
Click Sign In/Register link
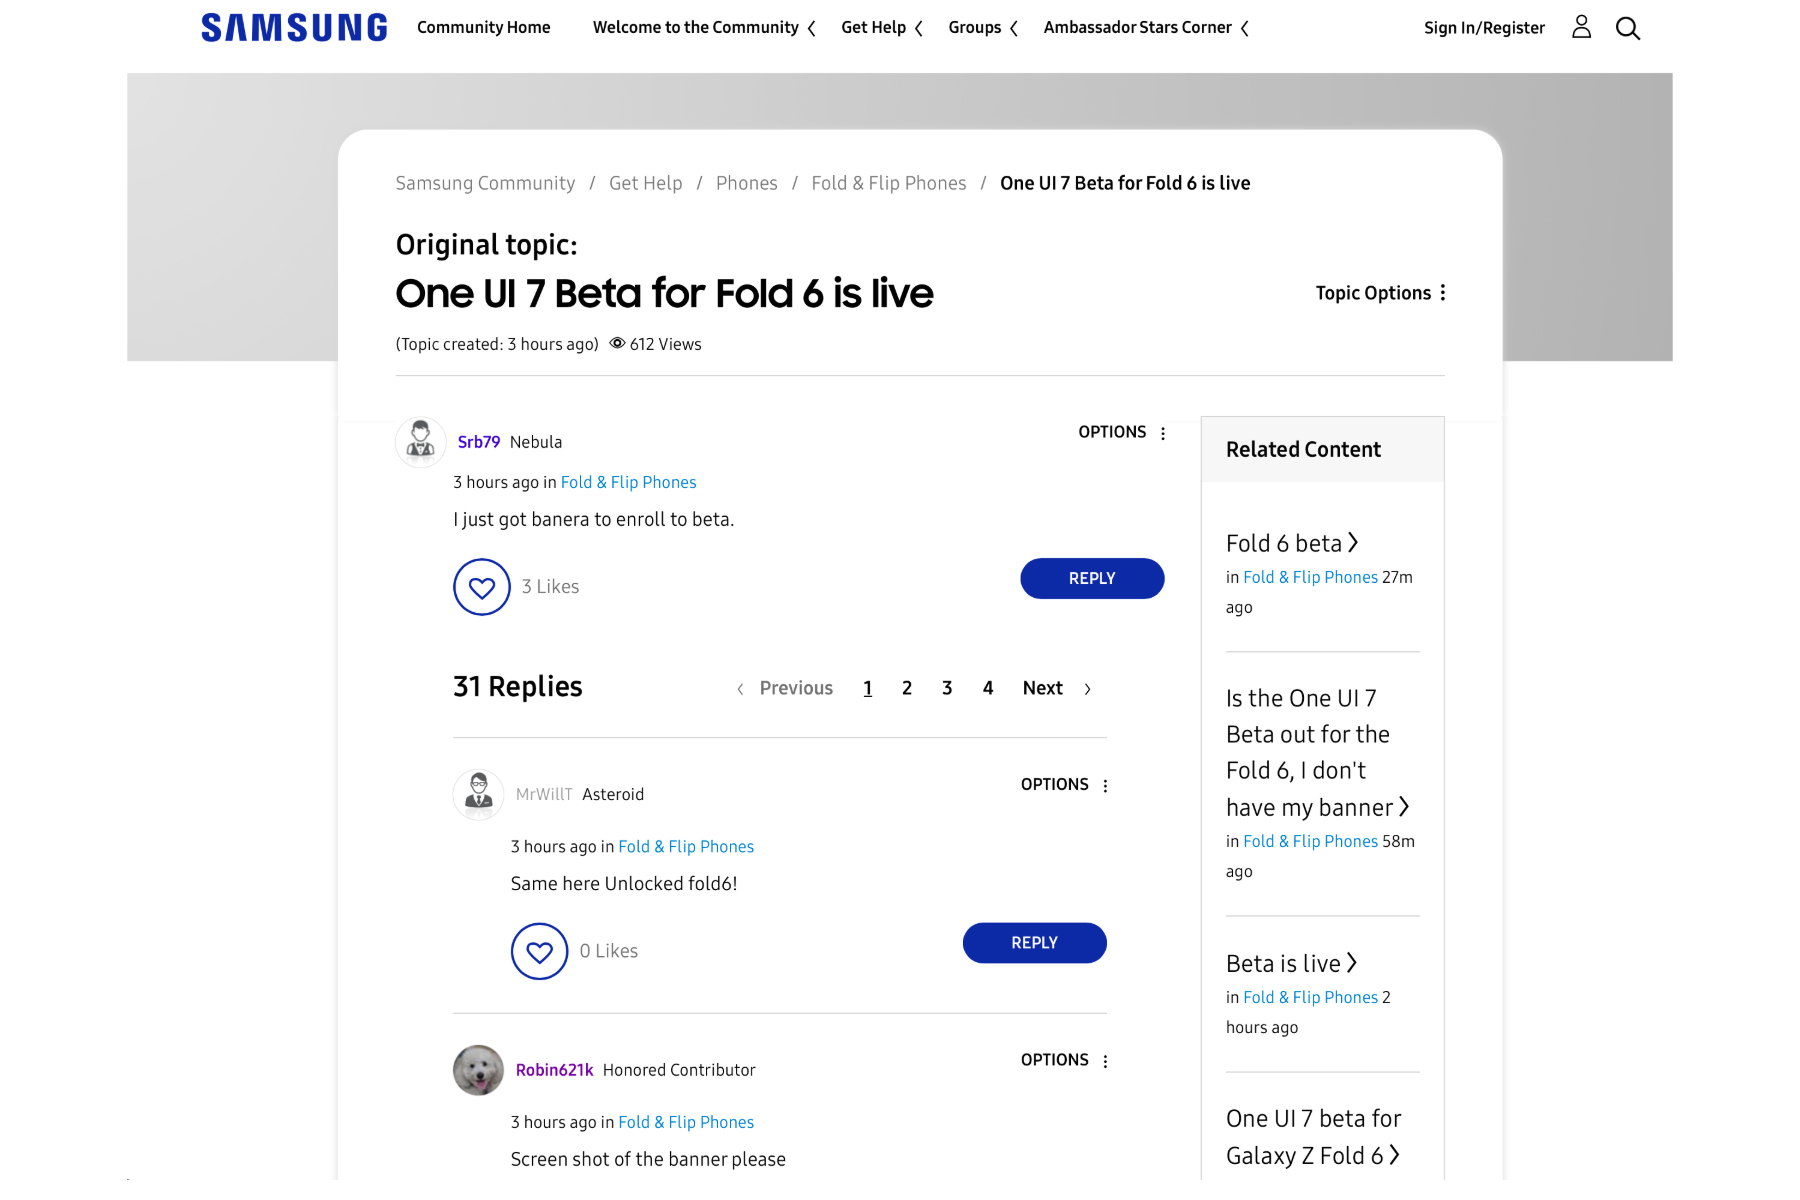pos(1484,28)
